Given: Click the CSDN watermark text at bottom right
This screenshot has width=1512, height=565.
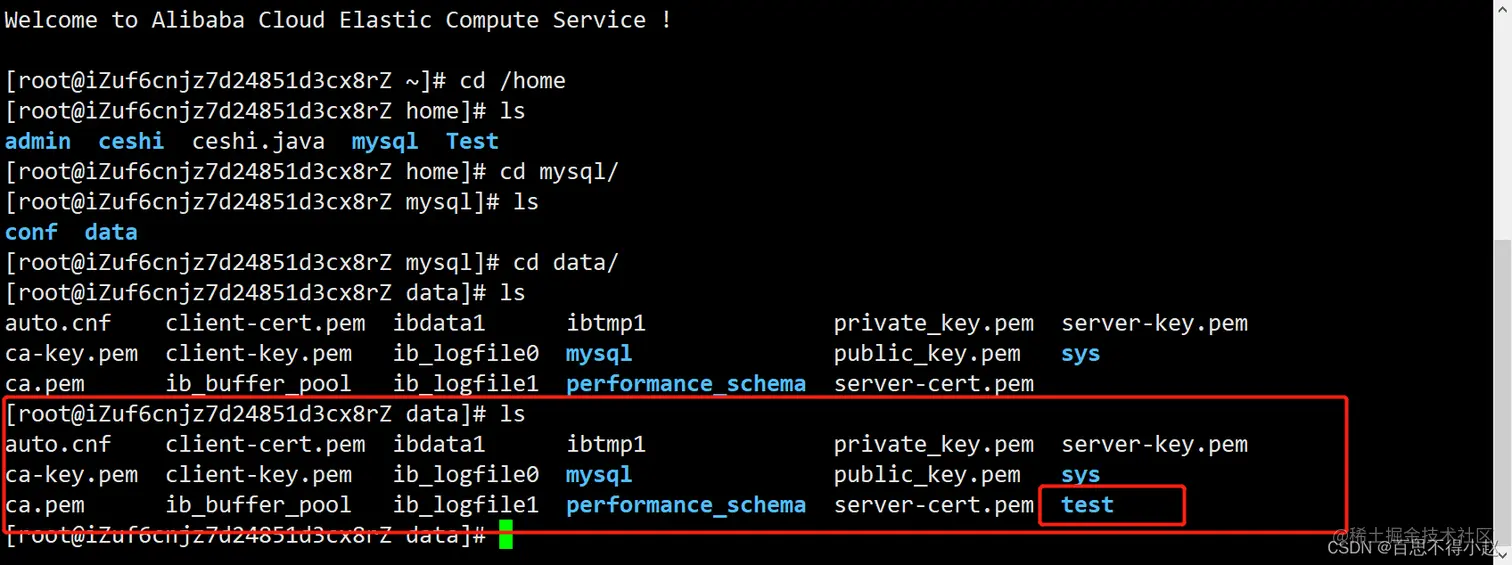Looking at the screenshot, I should pyautogui.click(x=1412, y=547).
